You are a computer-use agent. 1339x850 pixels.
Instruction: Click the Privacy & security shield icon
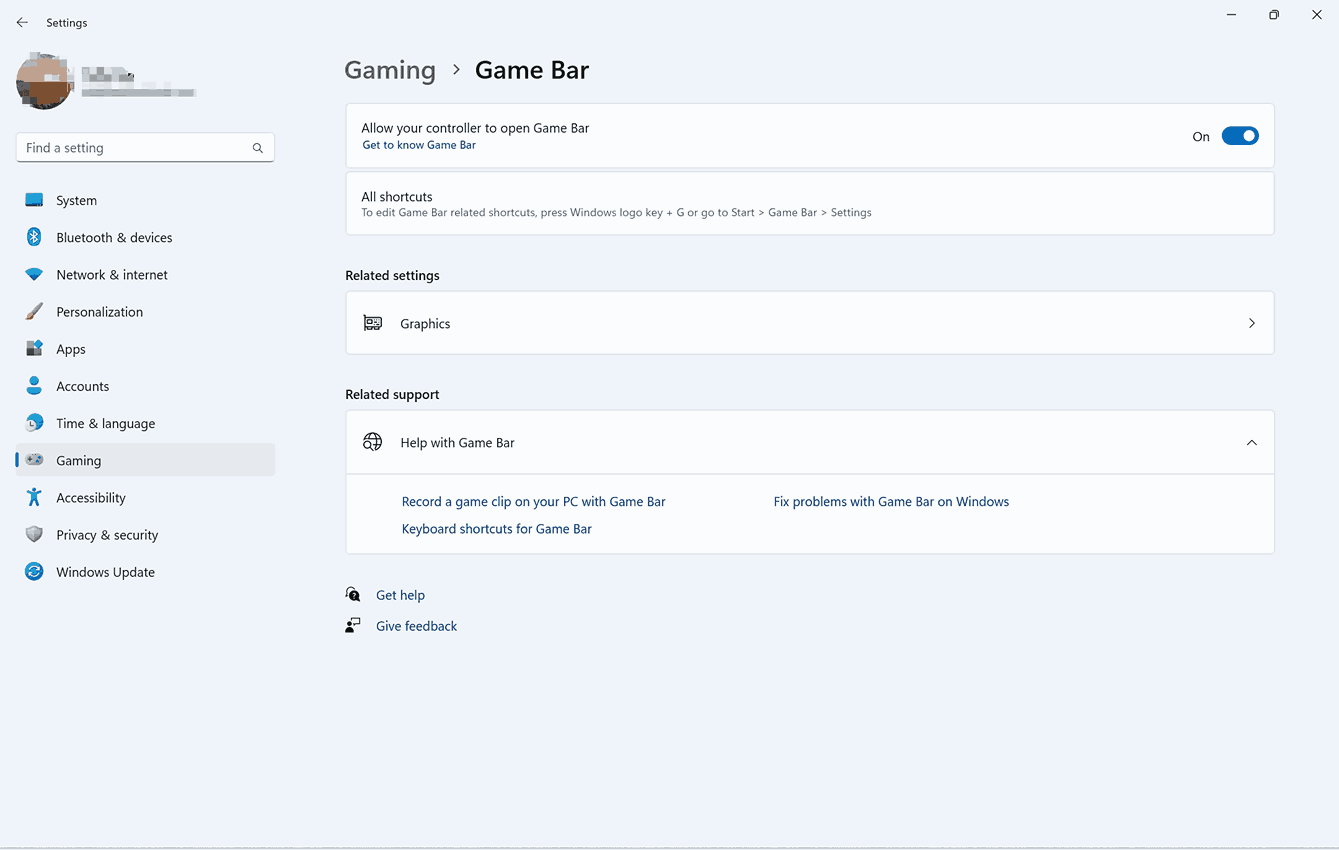tap(34, 534)
